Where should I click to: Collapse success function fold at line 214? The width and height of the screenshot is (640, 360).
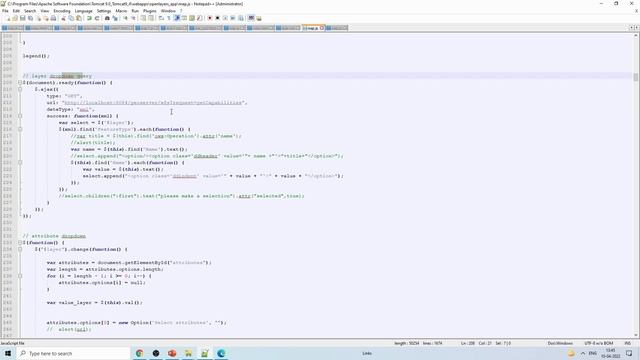point(20,116)
